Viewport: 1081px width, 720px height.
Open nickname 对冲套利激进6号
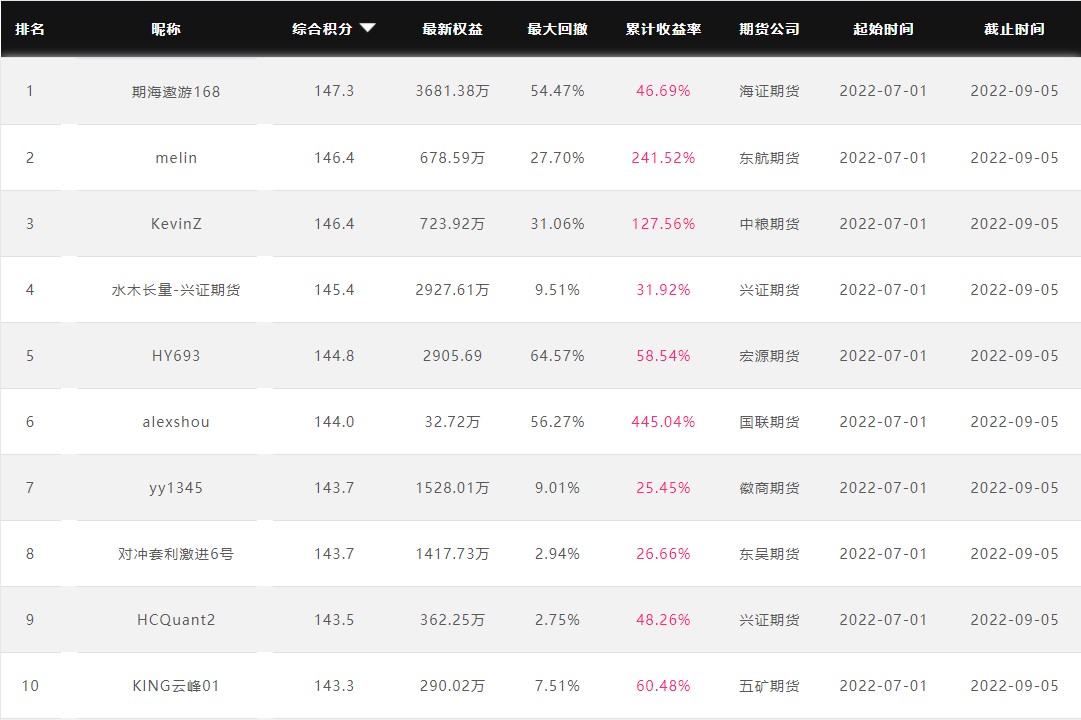176,554
